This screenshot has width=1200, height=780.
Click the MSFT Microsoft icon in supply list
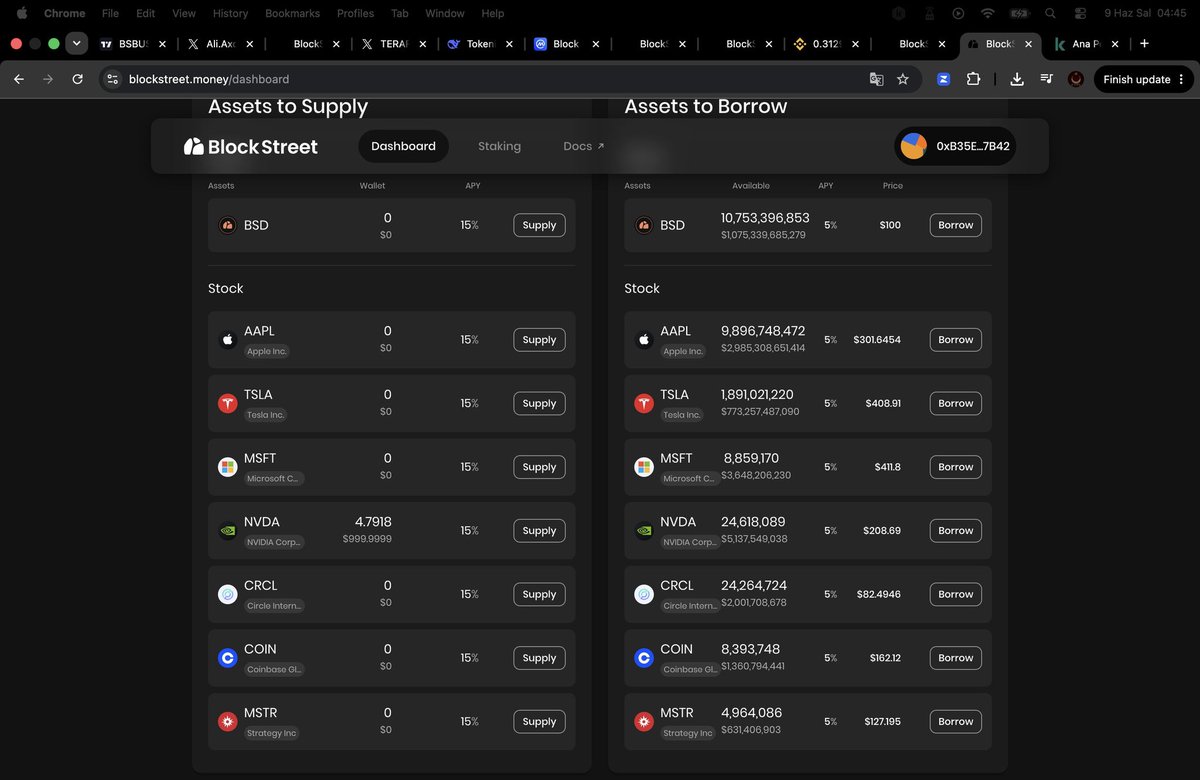point(227,467)
